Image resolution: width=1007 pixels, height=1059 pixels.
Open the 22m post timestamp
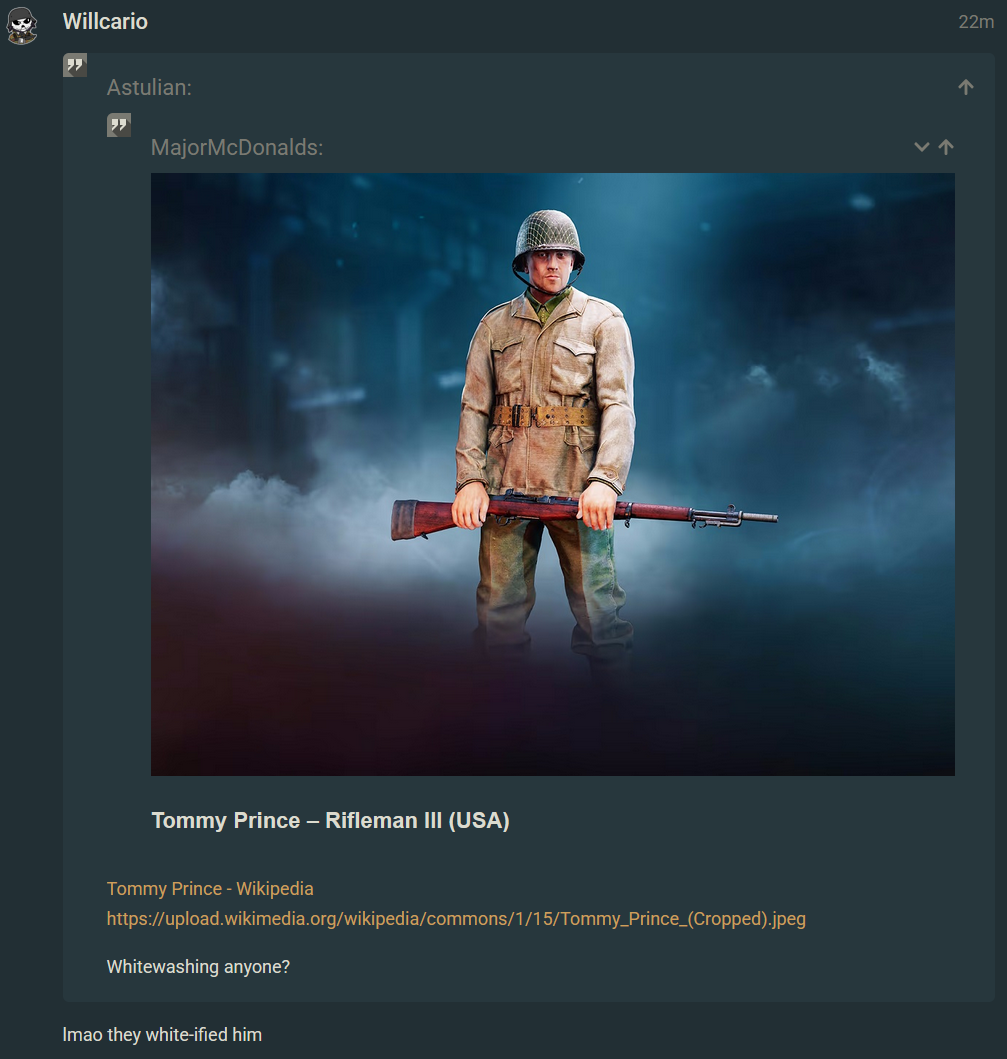point(976,22)
